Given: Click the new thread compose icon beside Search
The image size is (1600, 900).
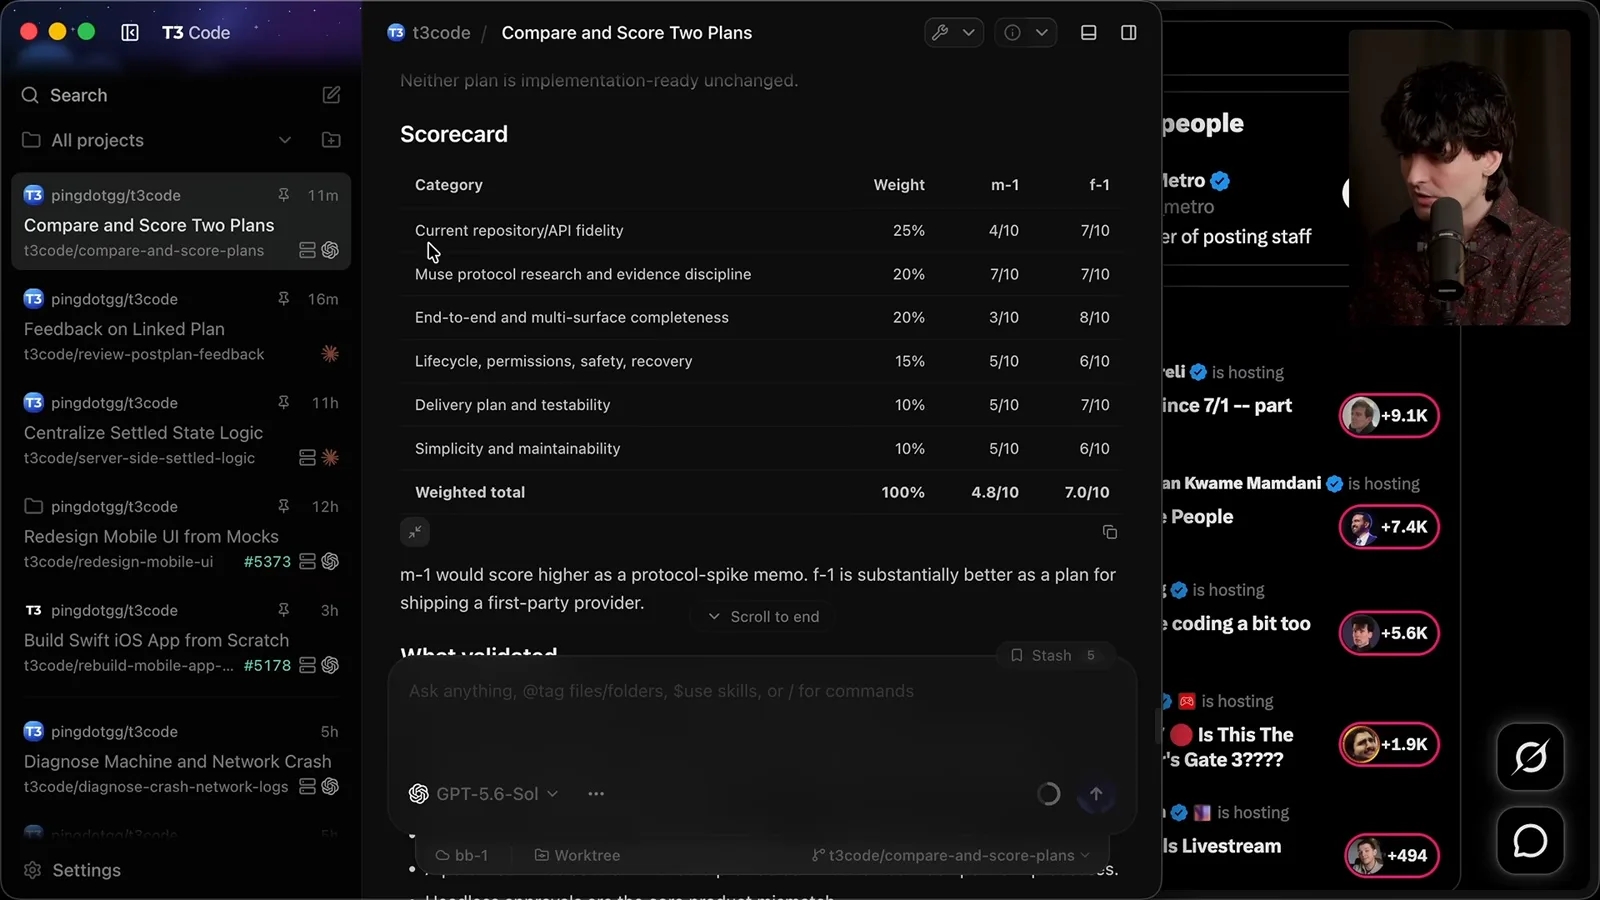Looking at the screenshot, I should tap(331, 95).
